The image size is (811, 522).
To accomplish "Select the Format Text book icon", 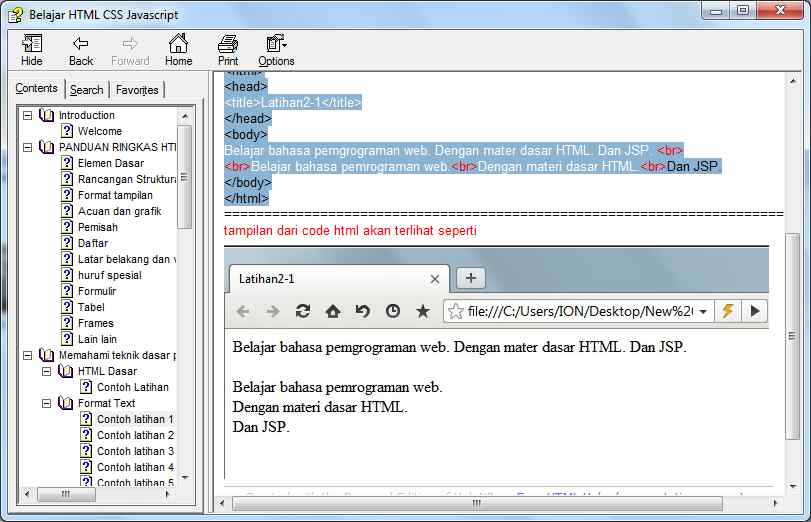I will click(x=66, y=404).
